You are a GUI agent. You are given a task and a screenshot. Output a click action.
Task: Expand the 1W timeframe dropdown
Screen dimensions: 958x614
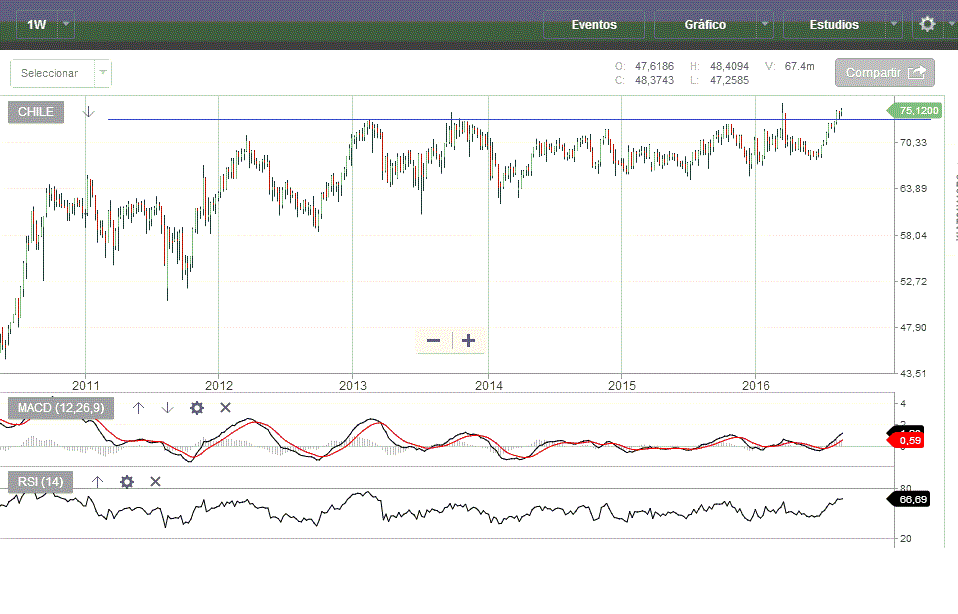[66, 24]
